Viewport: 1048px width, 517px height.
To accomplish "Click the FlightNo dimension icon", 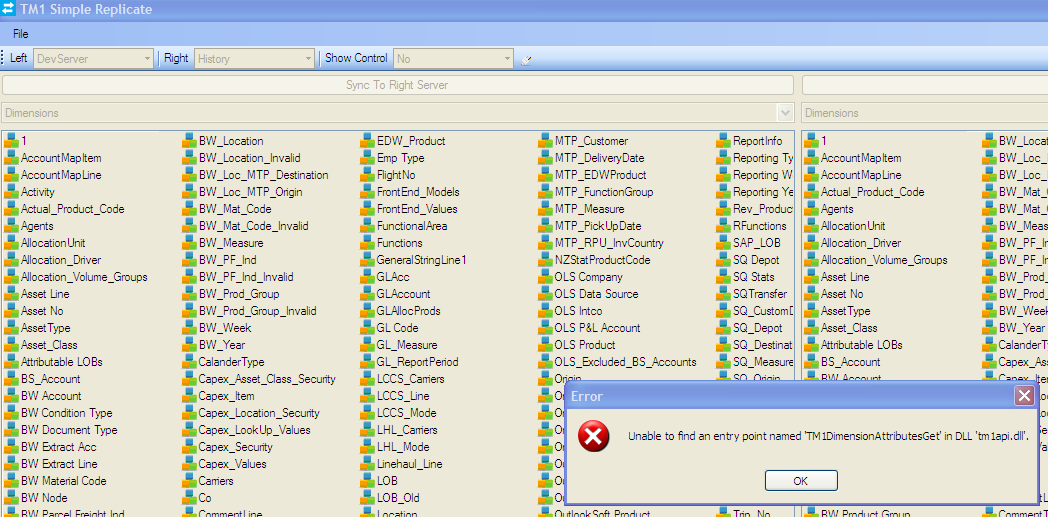I will 367,174.
